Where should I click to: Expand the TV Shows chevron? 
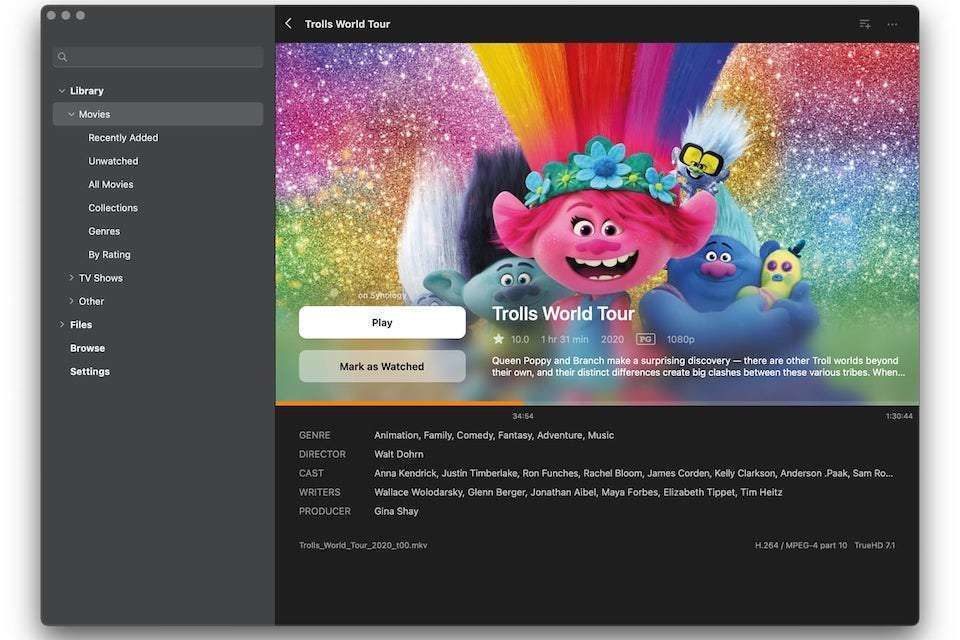71,277
